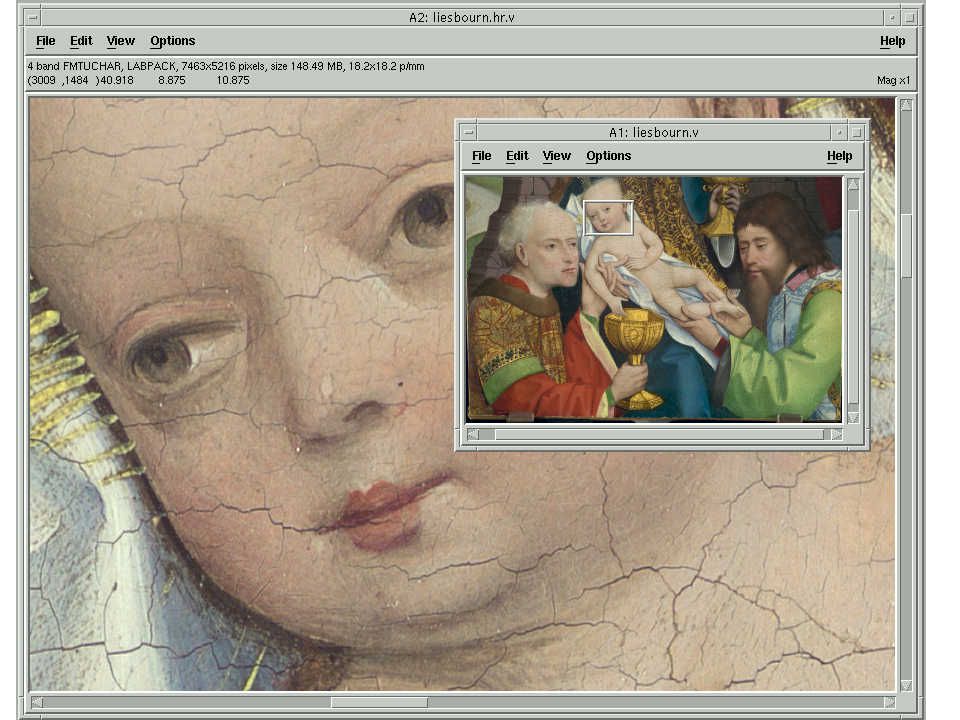Click the scroll-up arrow of the A1 vertical scrollbar
Screen dimensions: 960x720
tap(853, 184)
